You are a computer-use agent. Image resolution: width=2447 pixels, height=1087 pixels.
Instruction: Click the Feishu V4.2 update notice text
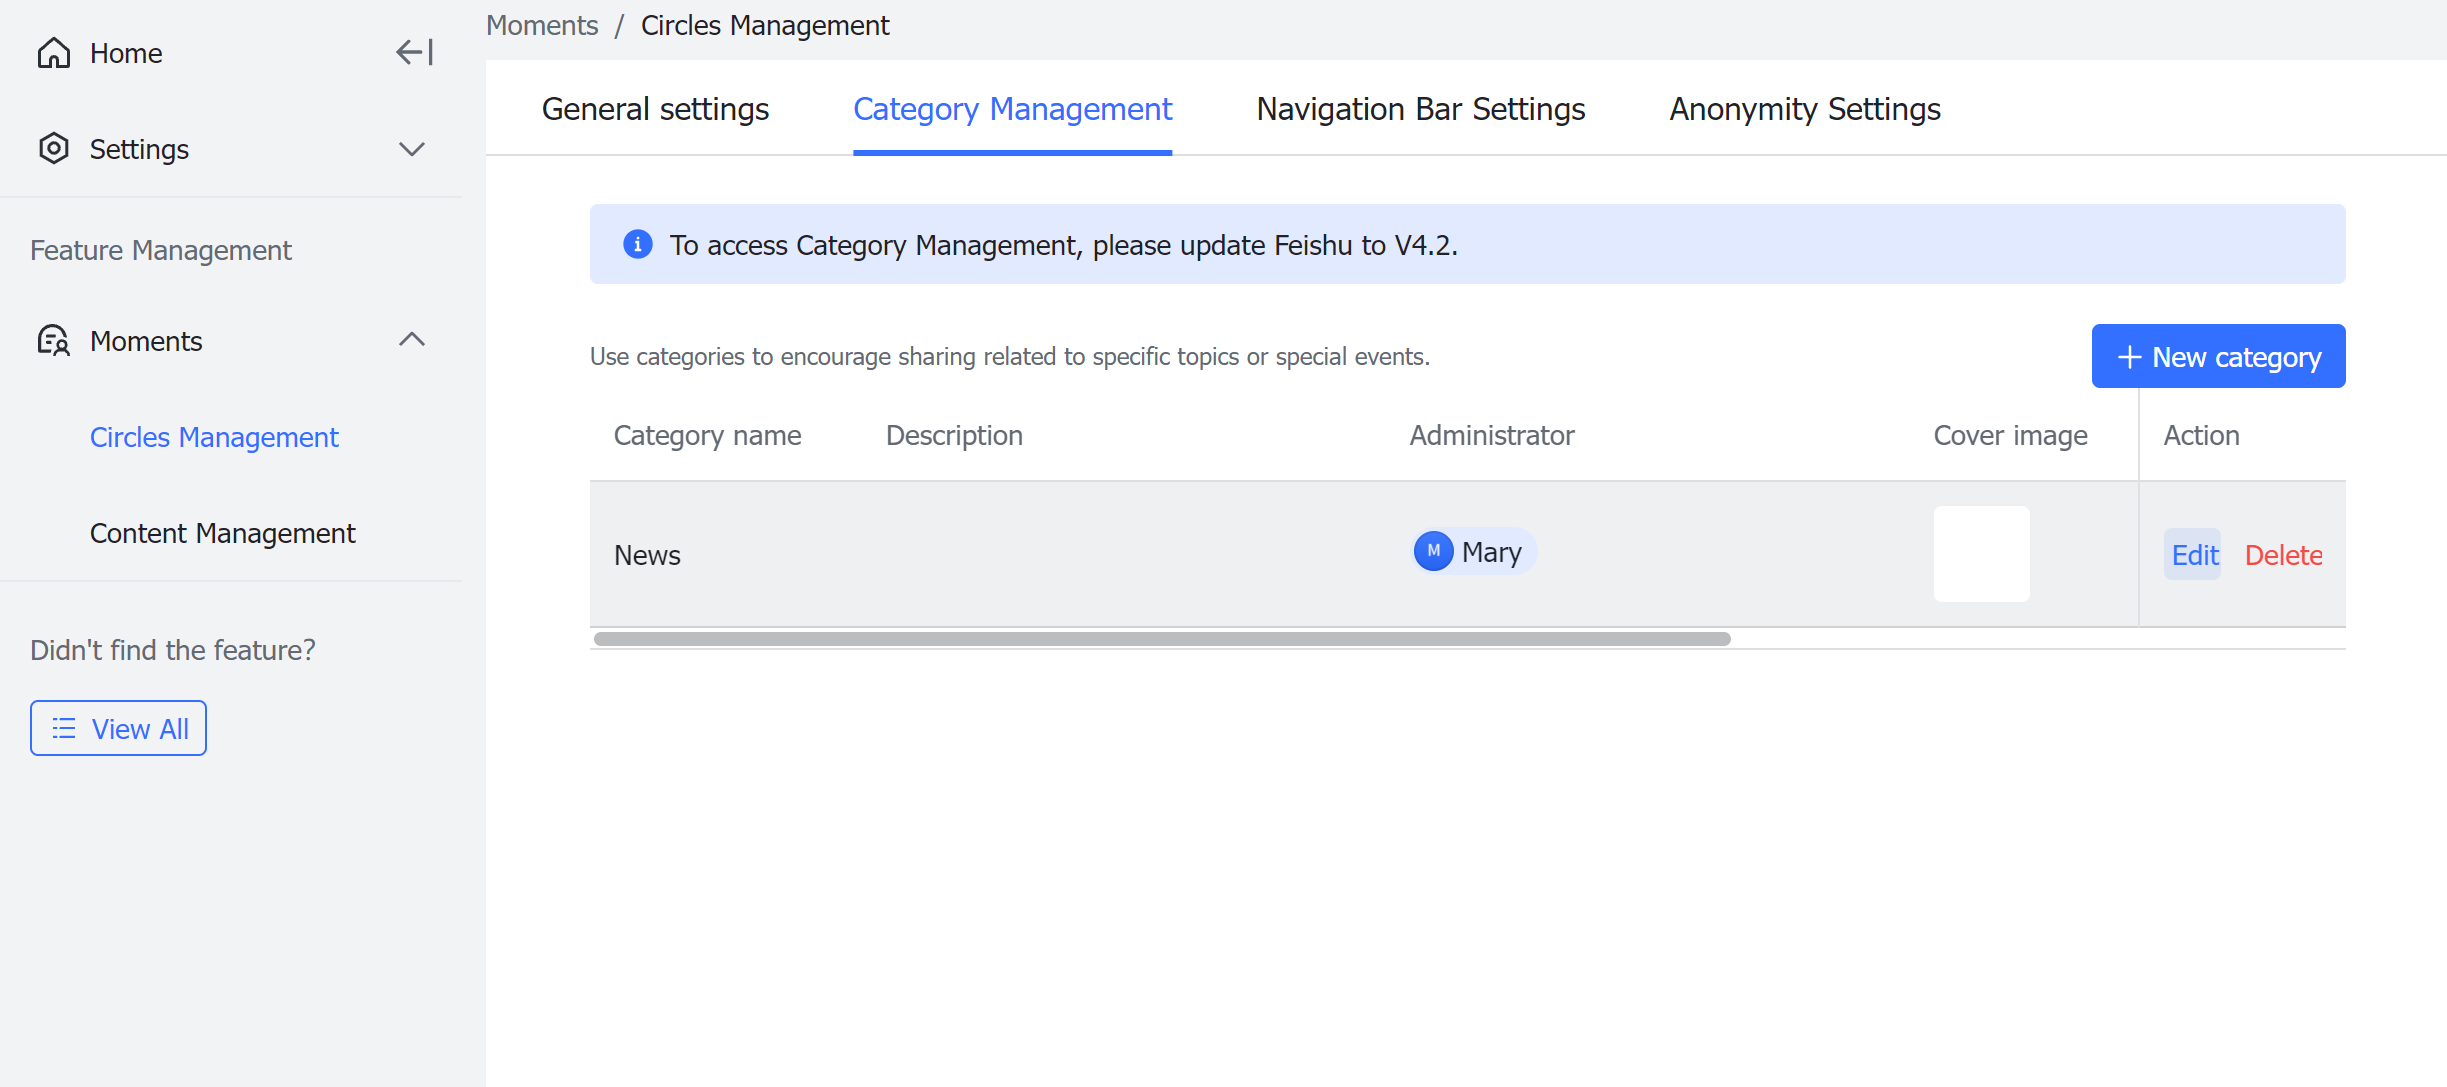(x=1064, y=245)
